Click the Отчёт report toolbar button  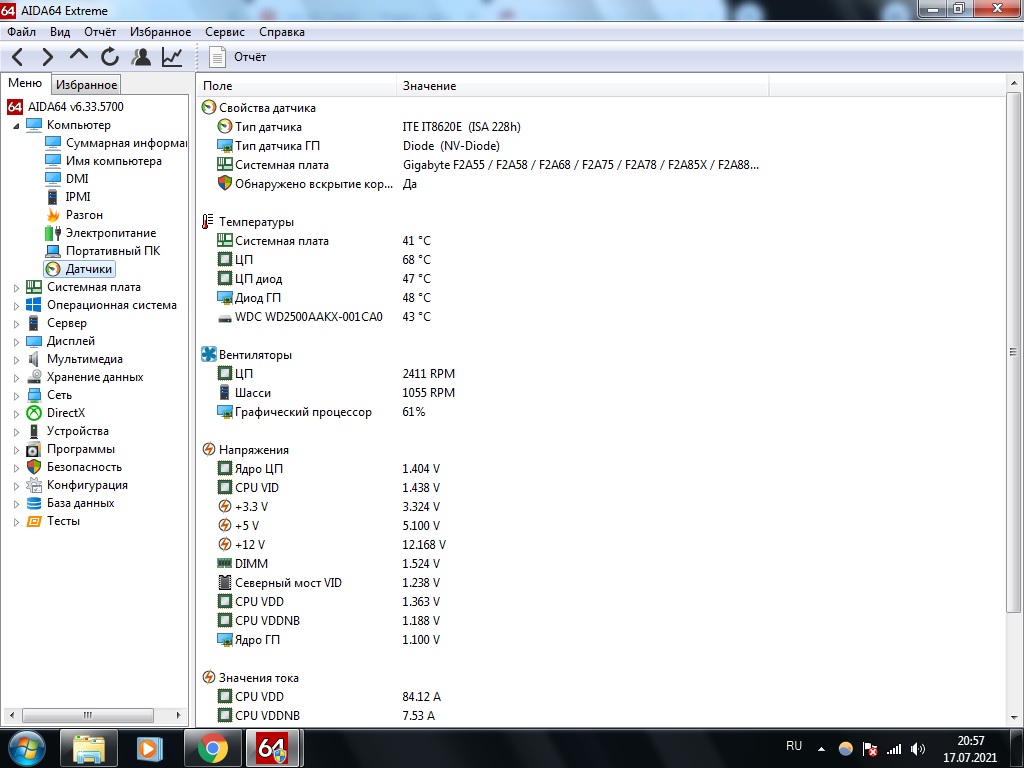click(x=238, y=57)
